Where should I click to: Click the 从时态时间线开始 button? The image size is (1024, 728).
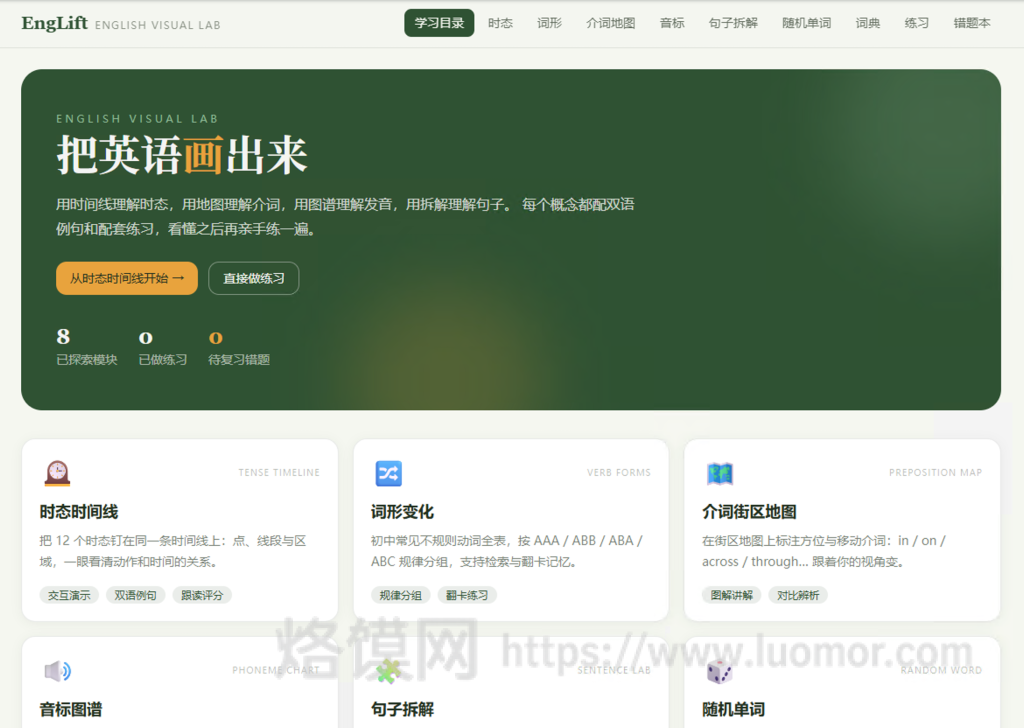point(127,278)
